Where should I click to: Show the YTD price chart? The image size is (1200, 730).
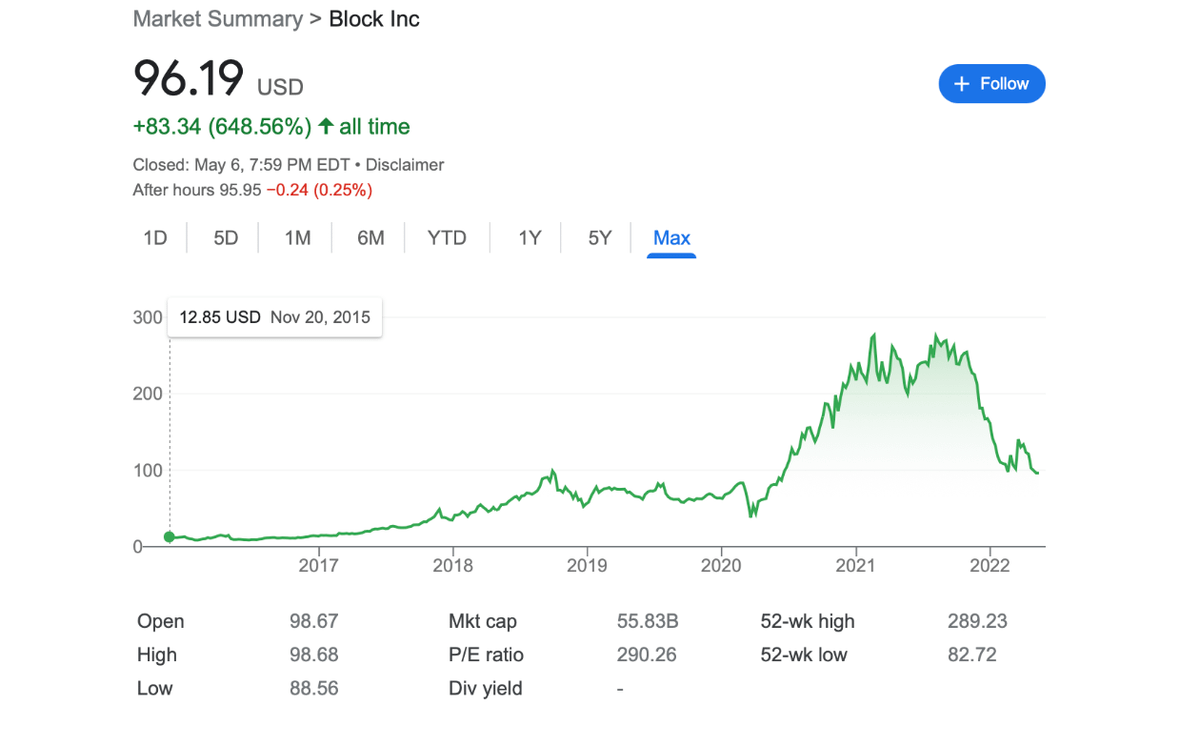click(x=447, y=238)
